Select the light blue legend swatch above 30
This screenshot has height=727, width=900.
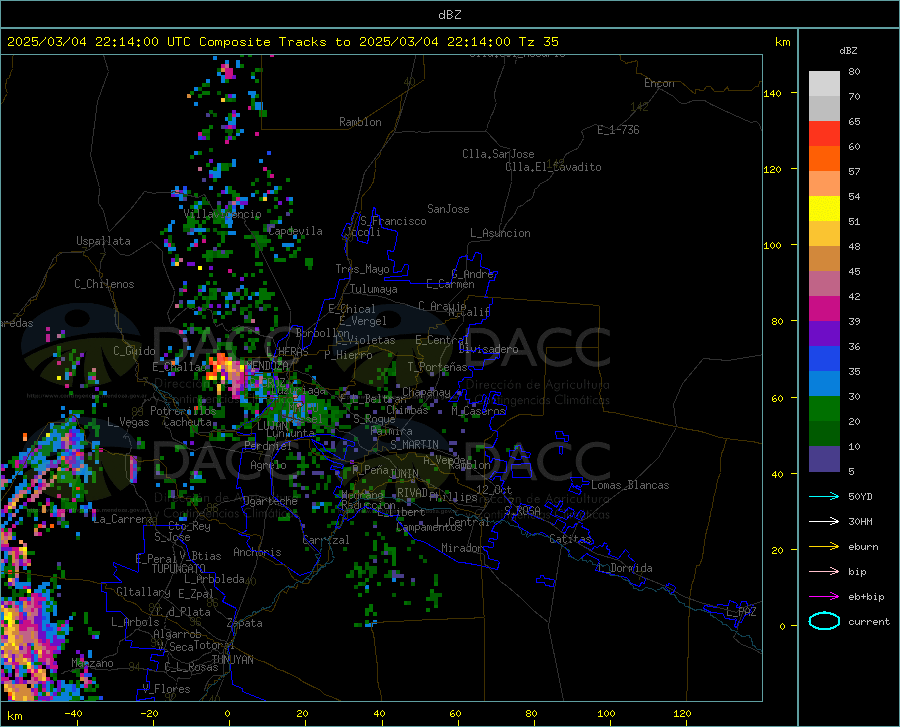[824, 384]
